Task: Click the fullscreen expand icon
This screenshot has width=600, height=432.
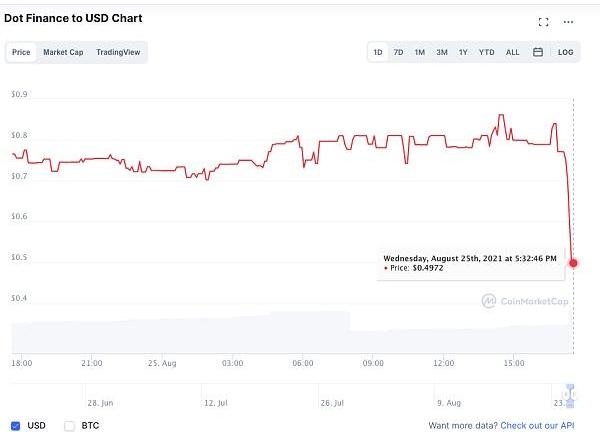Action: point(544,21)
